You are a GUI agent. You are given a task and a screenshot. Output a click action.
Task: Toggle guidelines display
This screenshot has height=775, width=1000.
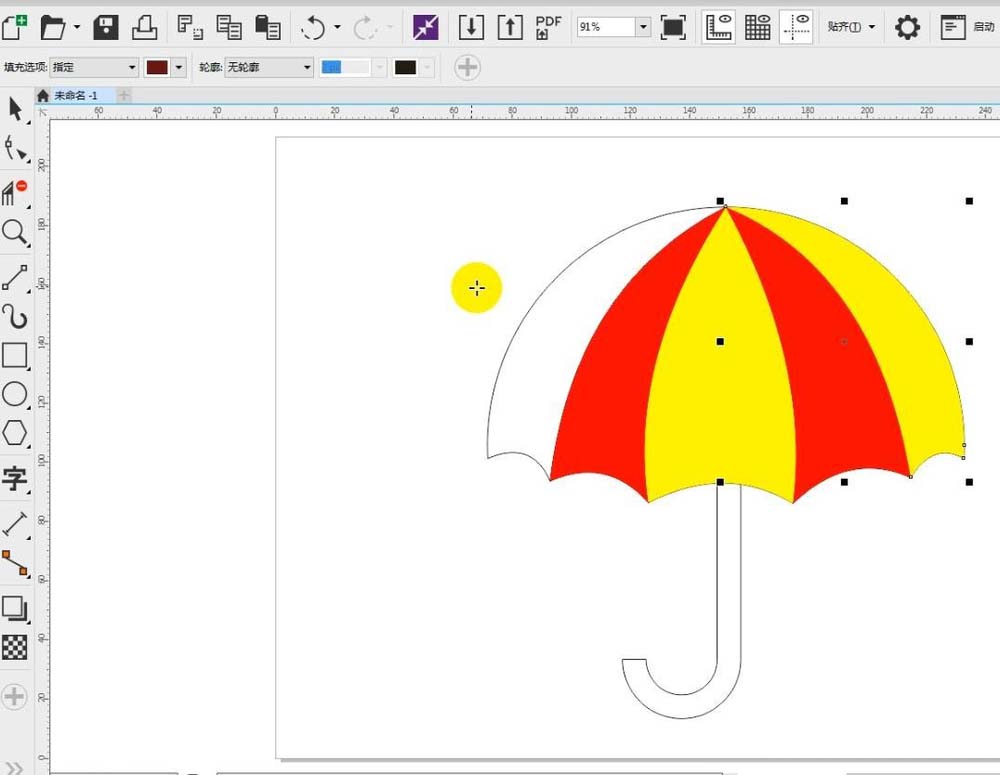[x=797, y=27]
